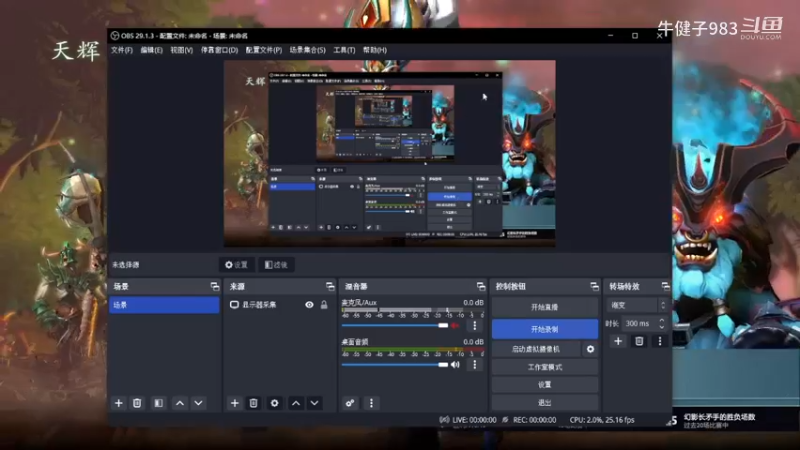Open advanced audio properties gears icon
This screenshot has width=800, height=450.
click(350, 403)
